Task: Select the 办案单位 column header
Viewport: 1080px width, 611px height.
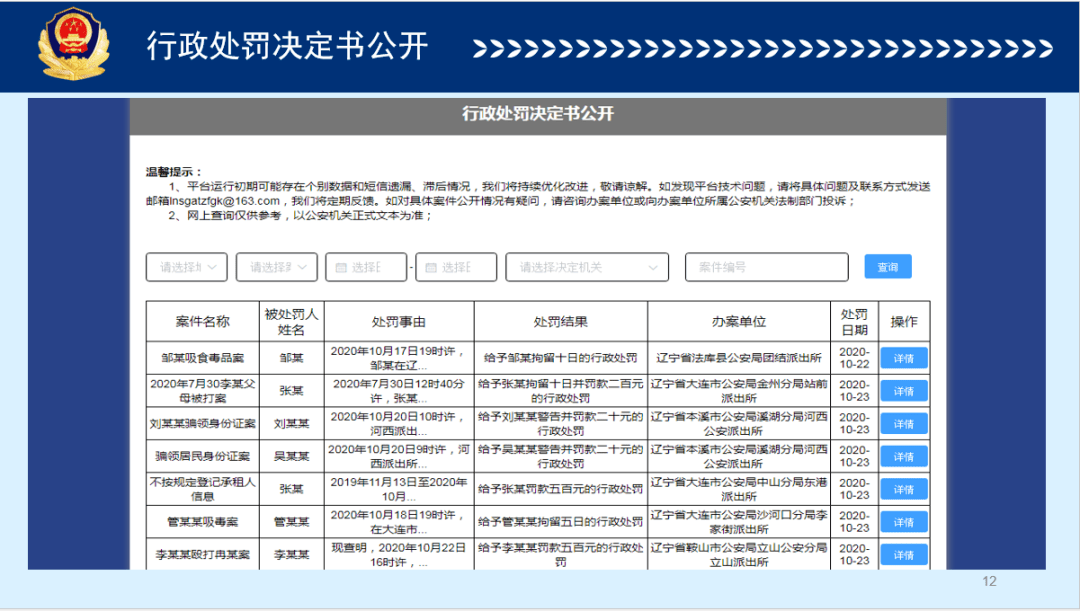Action: (x=739, y=321)
